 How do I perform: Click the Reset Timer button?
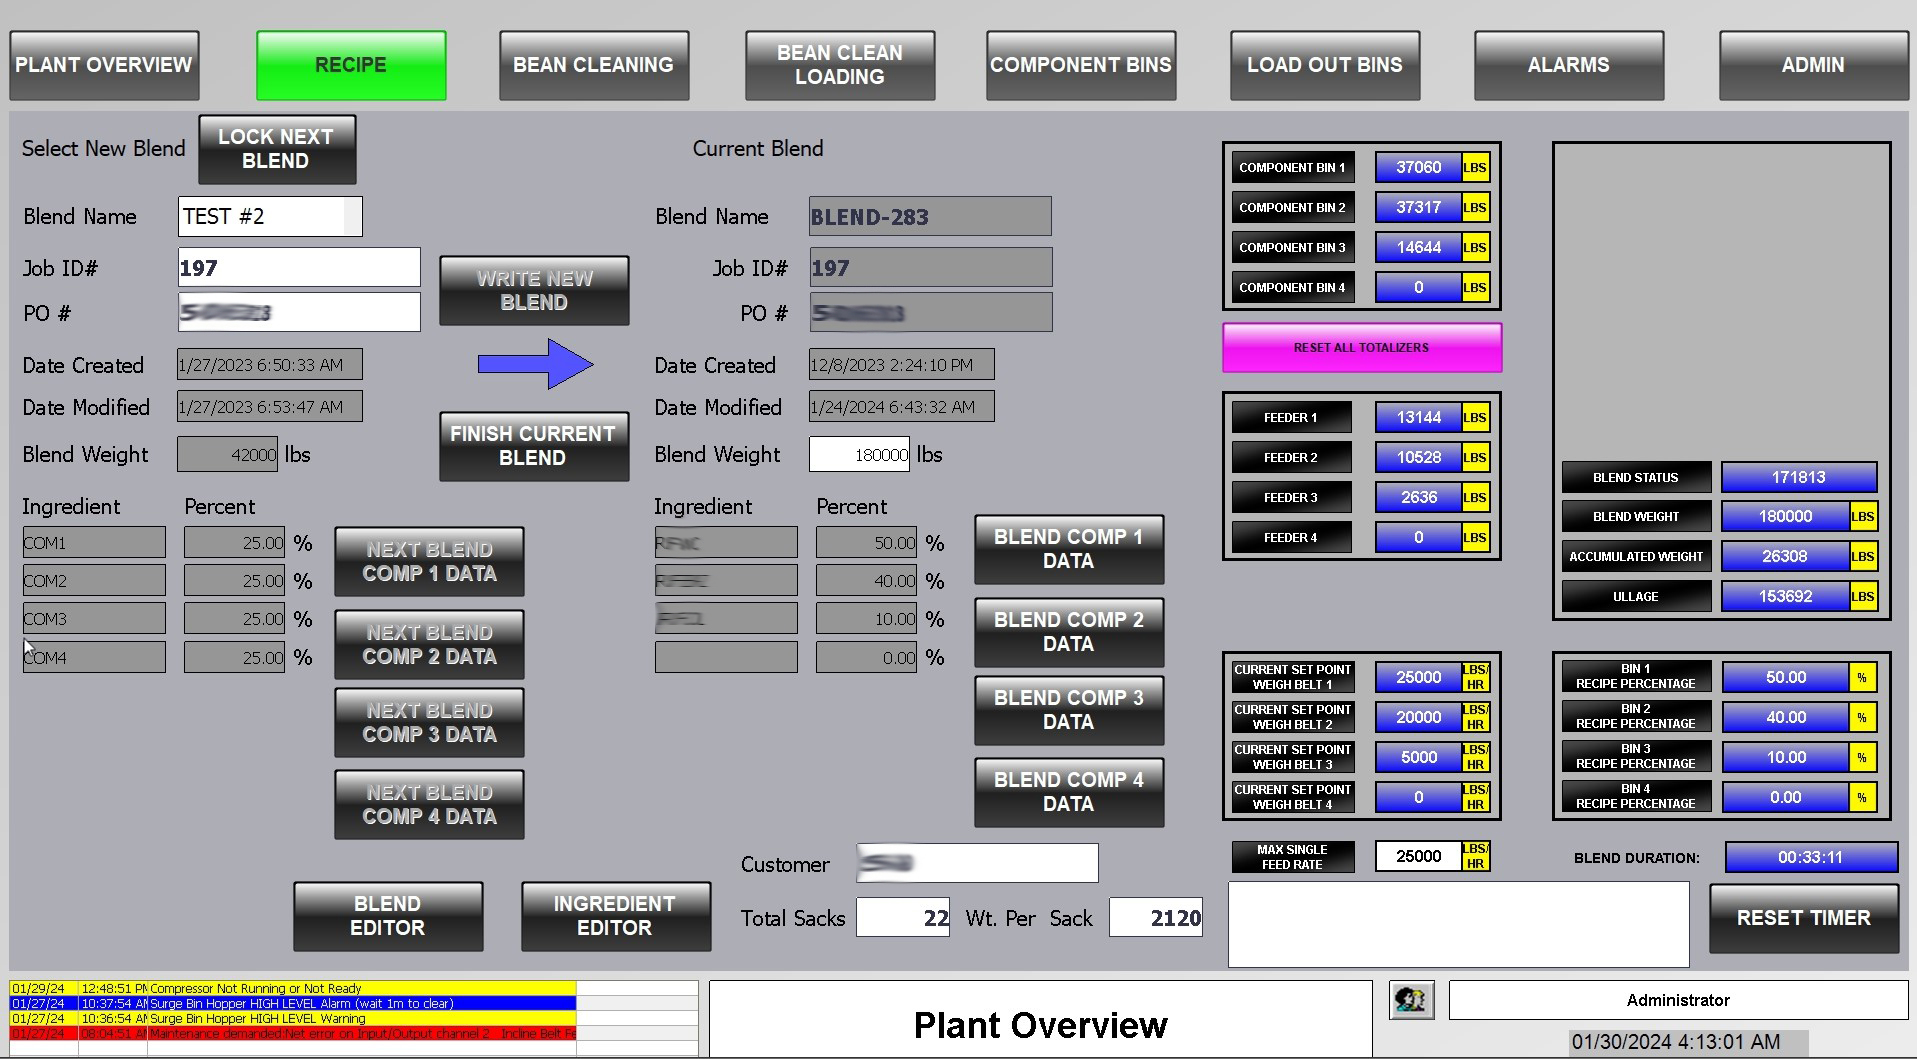point(1803,918)
